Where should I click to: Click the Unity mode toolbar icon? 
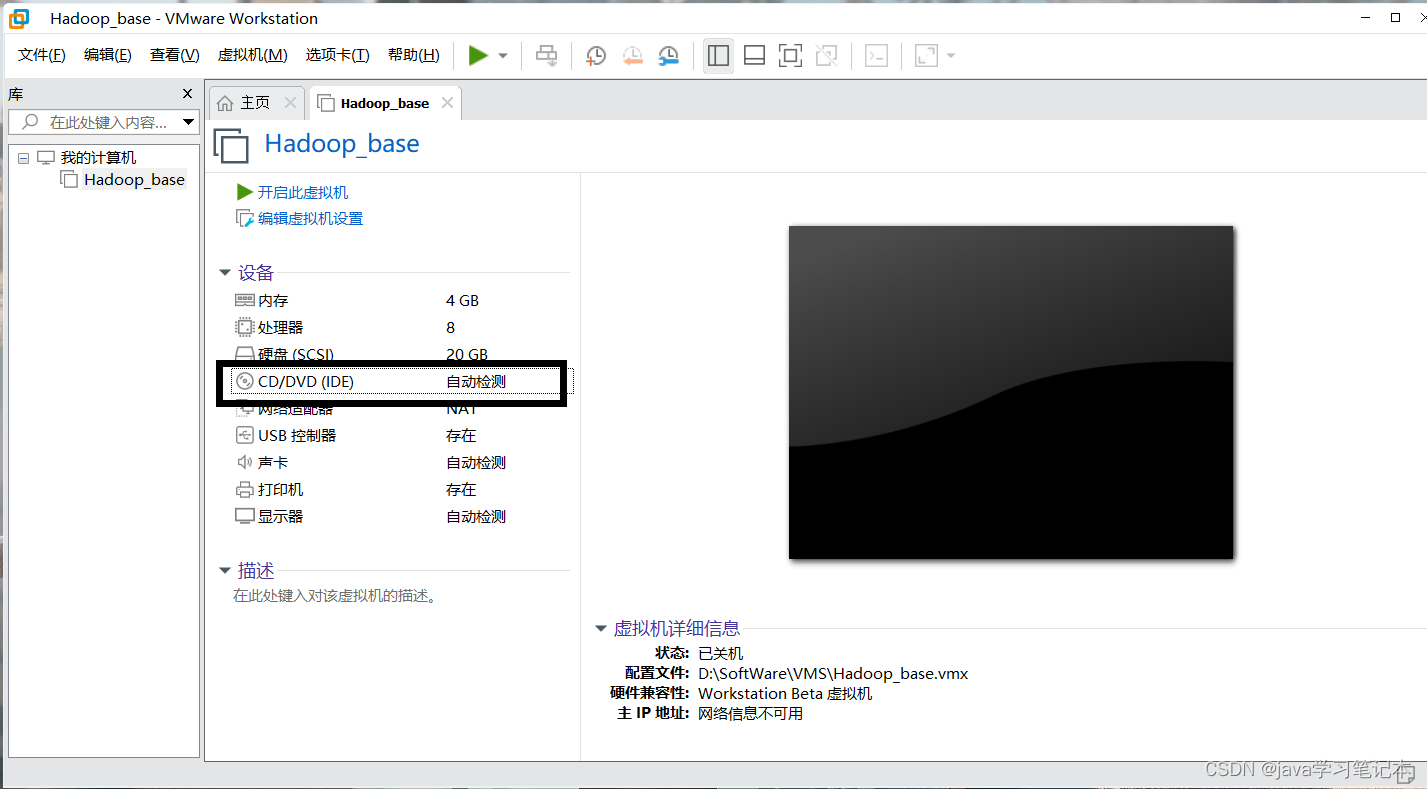[827, 56]
